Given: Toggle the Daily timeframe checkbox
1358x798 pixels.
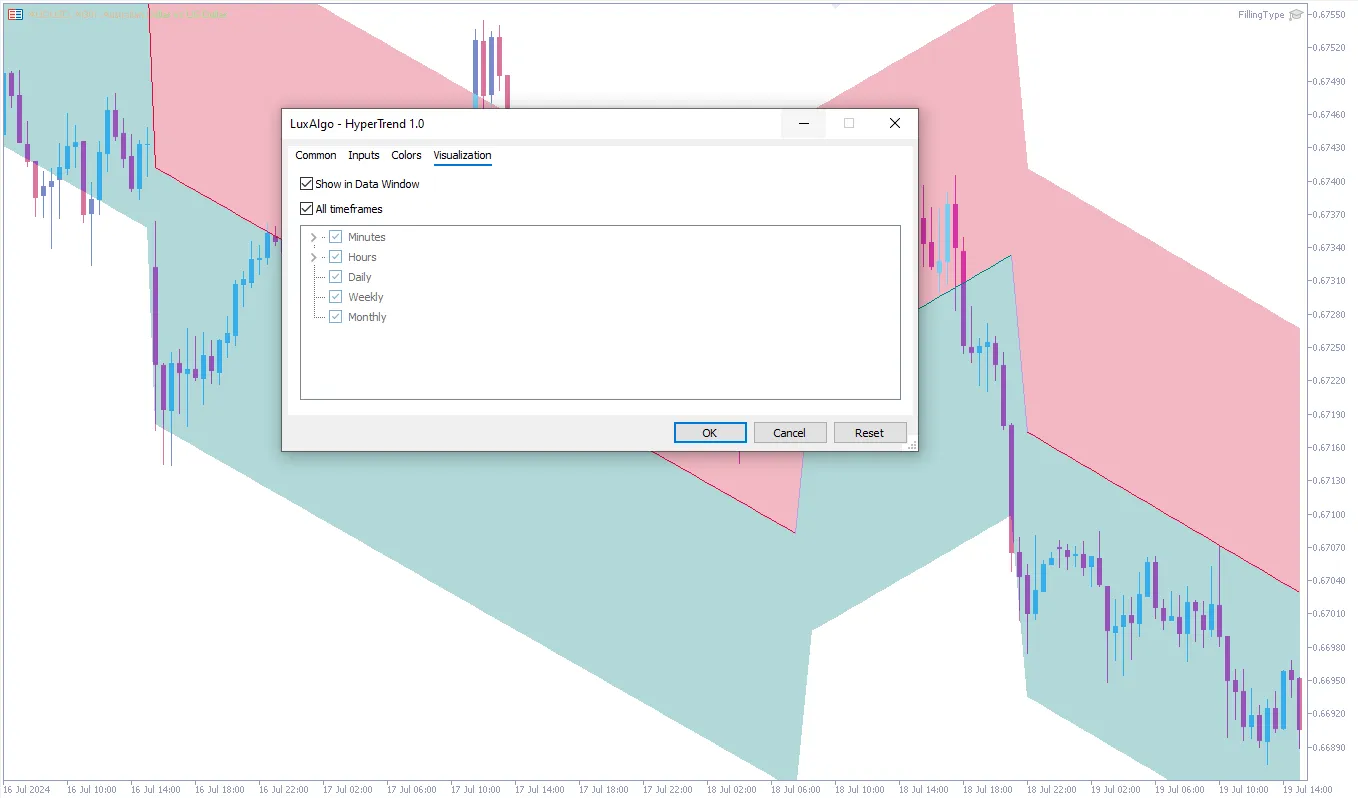Looking at the screenshot, I should click(x=336, y=277).
